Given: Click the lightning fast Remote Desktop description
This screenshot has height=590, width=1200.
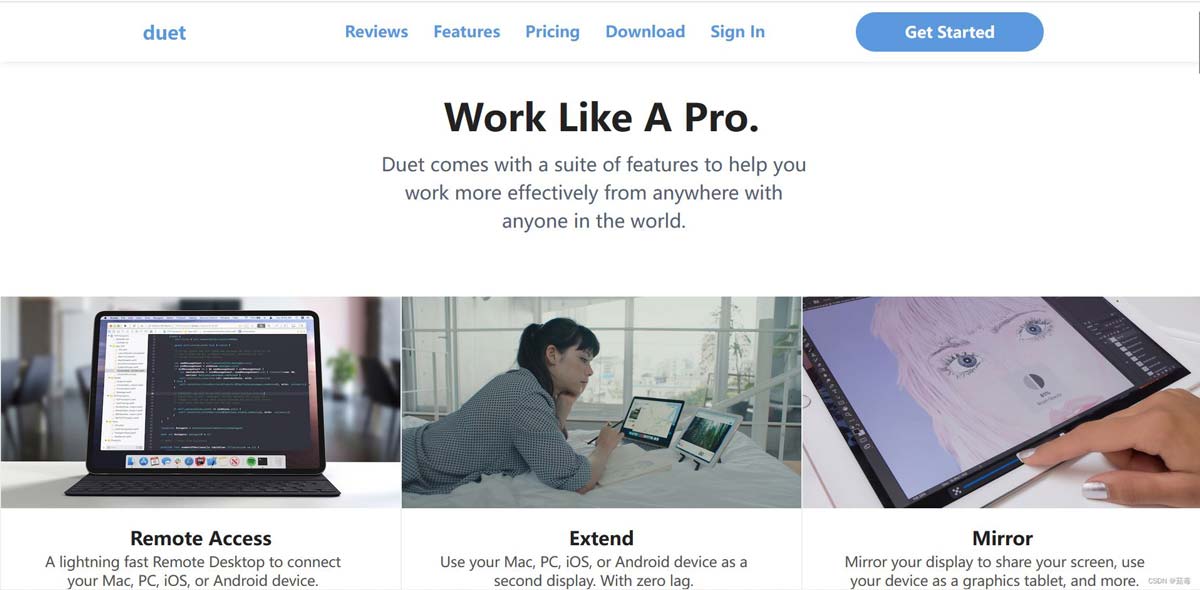Looking at the screenshot, I should tap(193, 571).
